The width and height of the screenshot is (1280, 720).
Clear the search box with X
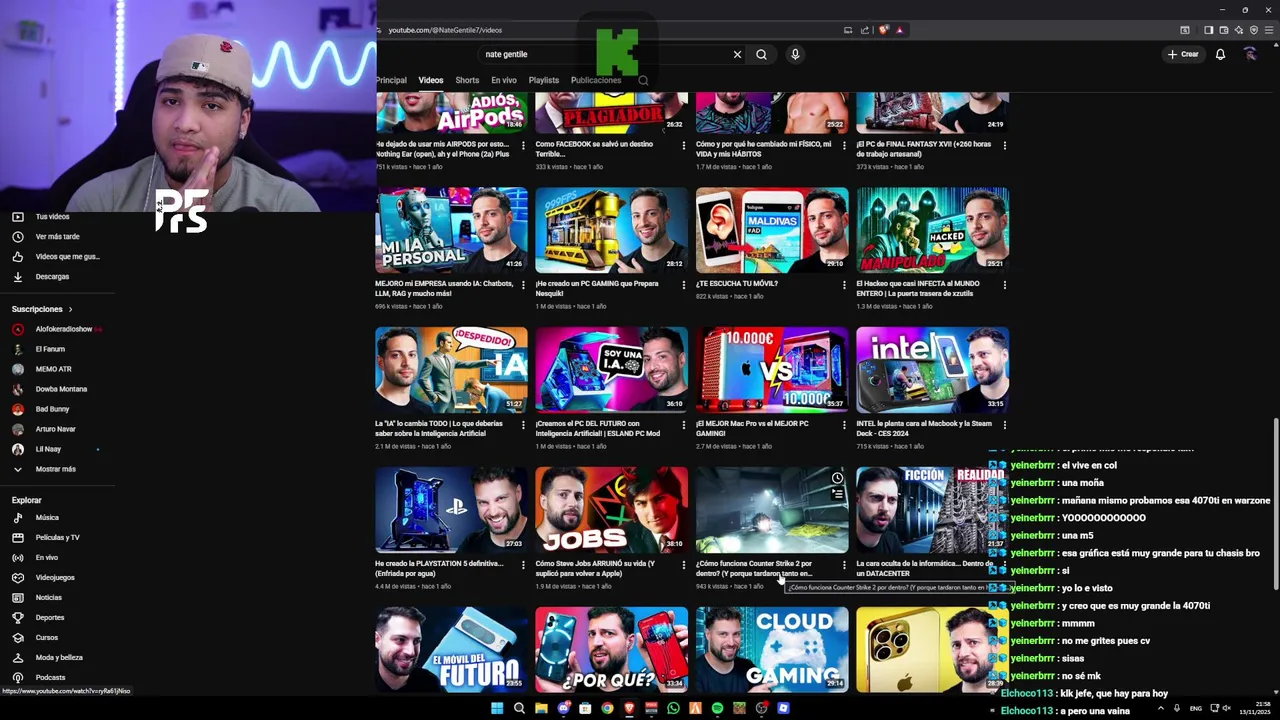coord(737,55)
